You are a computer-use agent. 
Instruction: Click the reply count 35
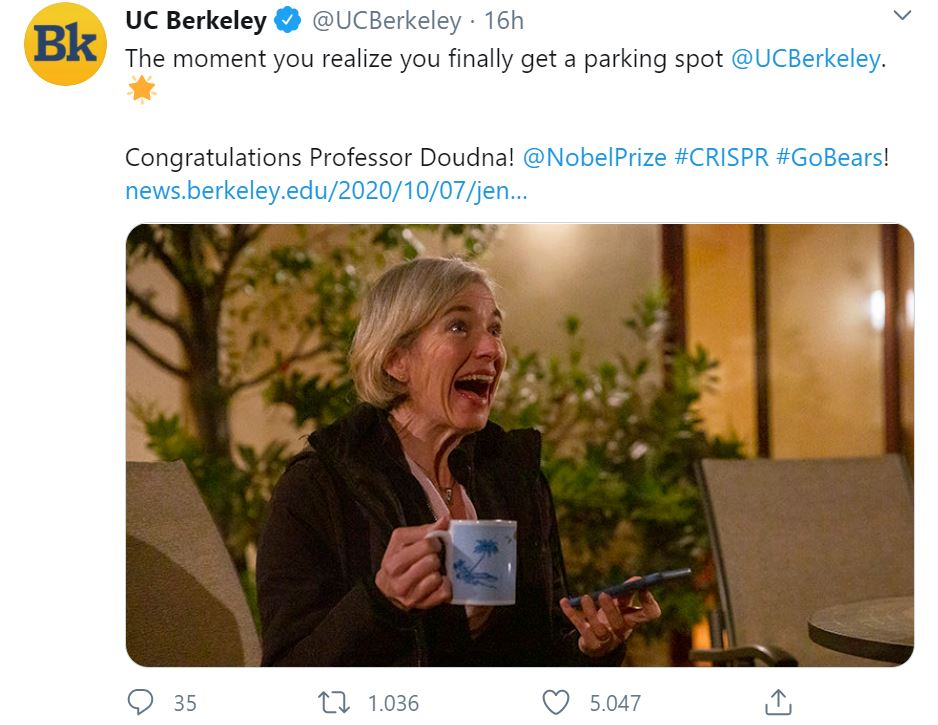(x=185, y=703)
